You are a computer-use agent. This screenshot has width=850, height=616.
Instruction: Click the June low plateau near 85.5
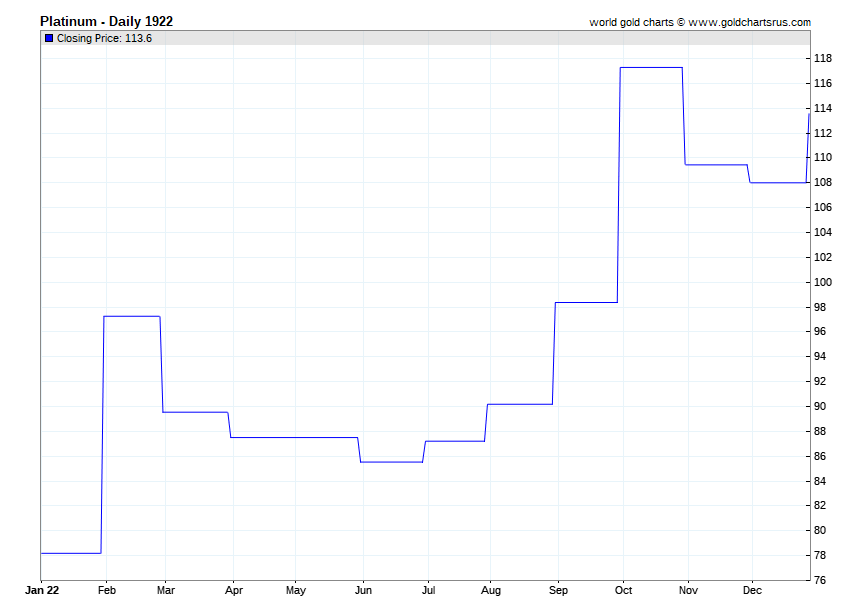(x=391, y=462)
